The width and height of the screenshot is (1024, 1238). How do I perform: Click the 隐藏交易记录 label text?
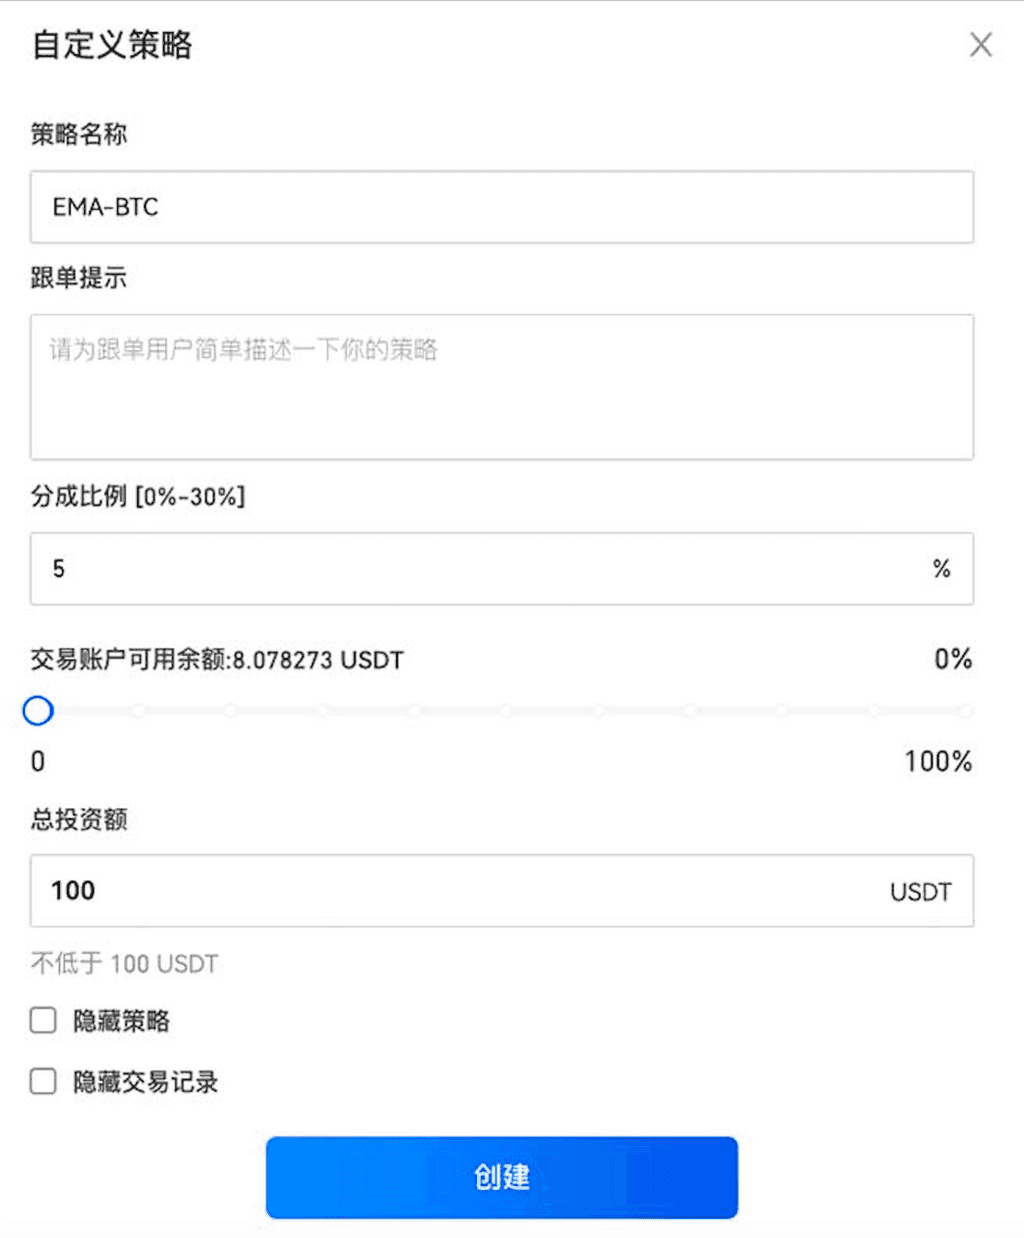coord(145,1082)
